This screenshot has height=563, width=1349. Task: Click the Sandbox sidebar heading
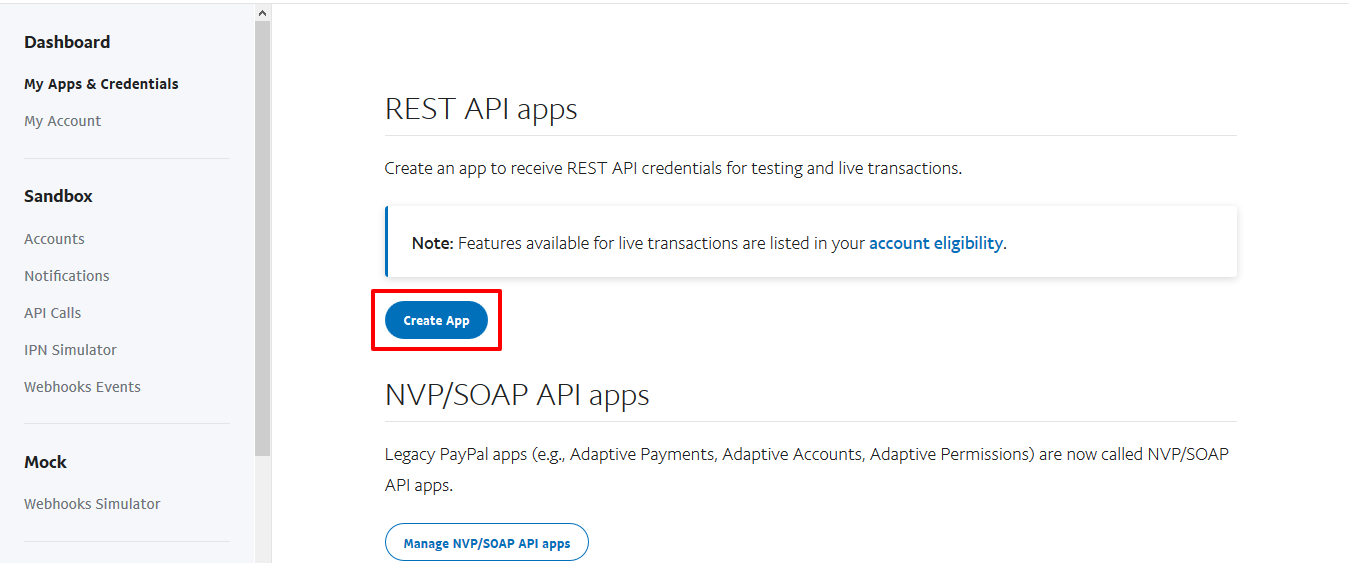pos(58,196)
